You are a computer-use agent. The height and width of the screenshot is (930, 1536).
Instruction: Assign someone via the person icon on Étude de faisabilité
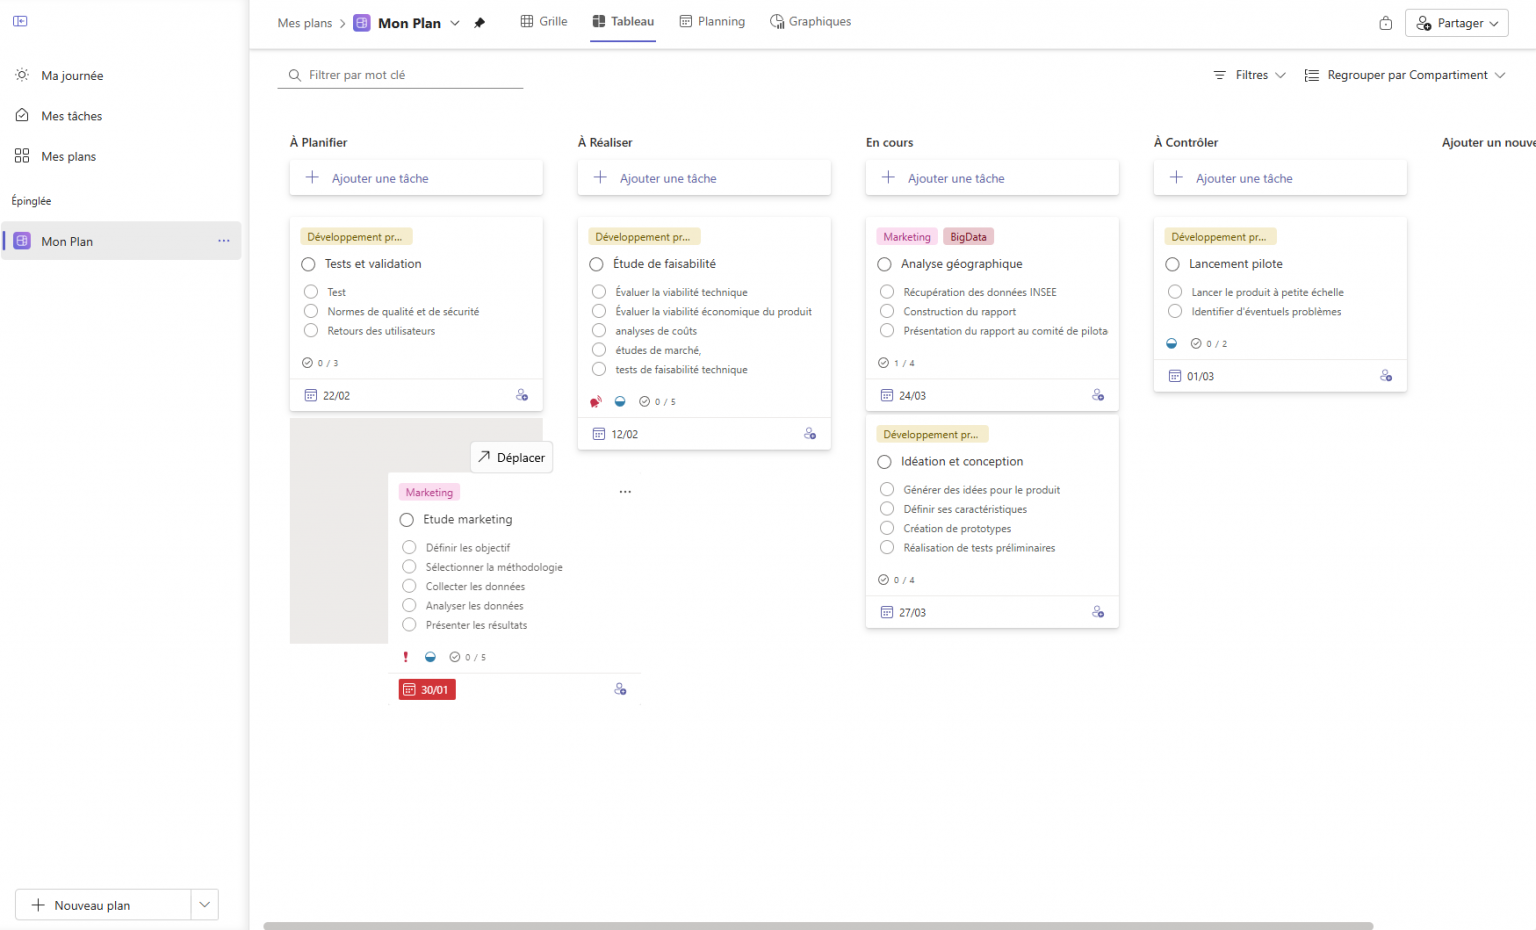tap(810, 433)
